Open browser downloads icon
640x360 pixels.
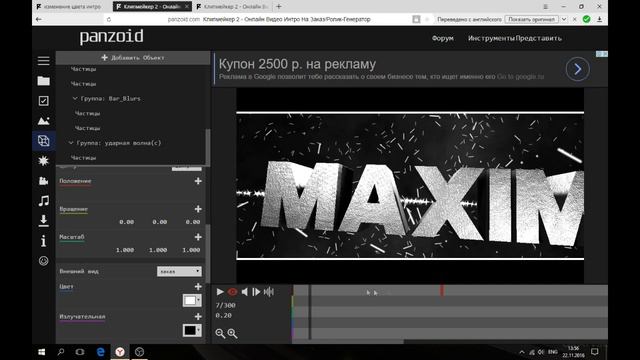[x=600, y=19]
